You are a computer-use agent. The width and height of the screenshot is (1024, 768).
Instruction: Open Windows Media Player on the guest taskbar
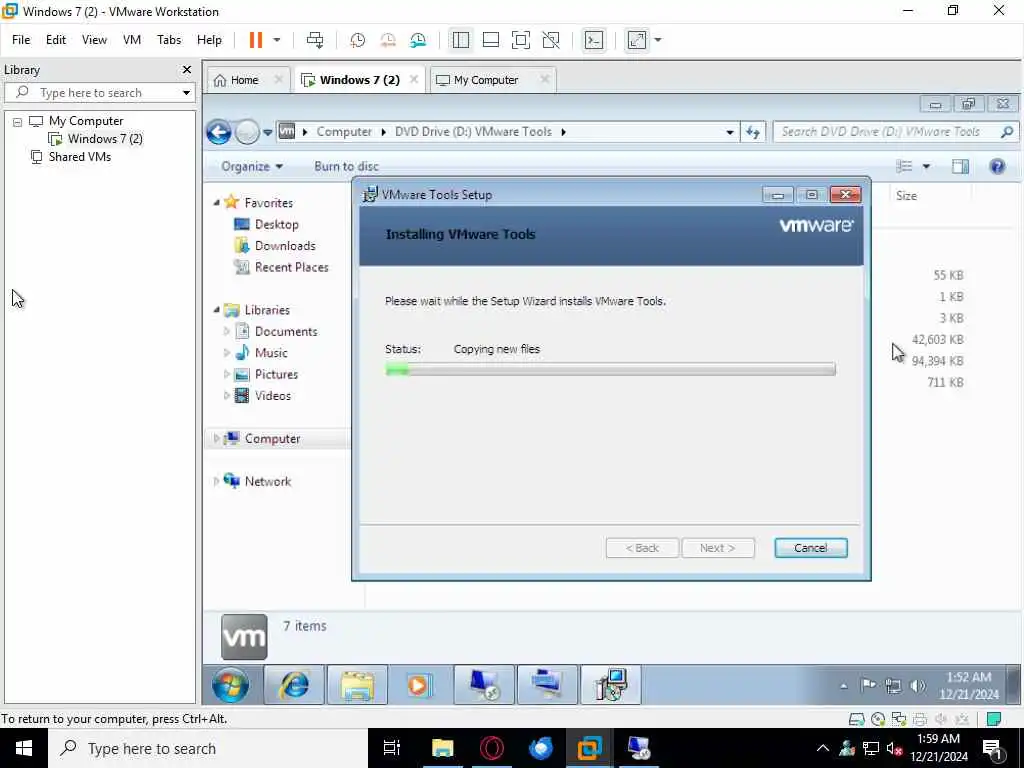point(419,685)
